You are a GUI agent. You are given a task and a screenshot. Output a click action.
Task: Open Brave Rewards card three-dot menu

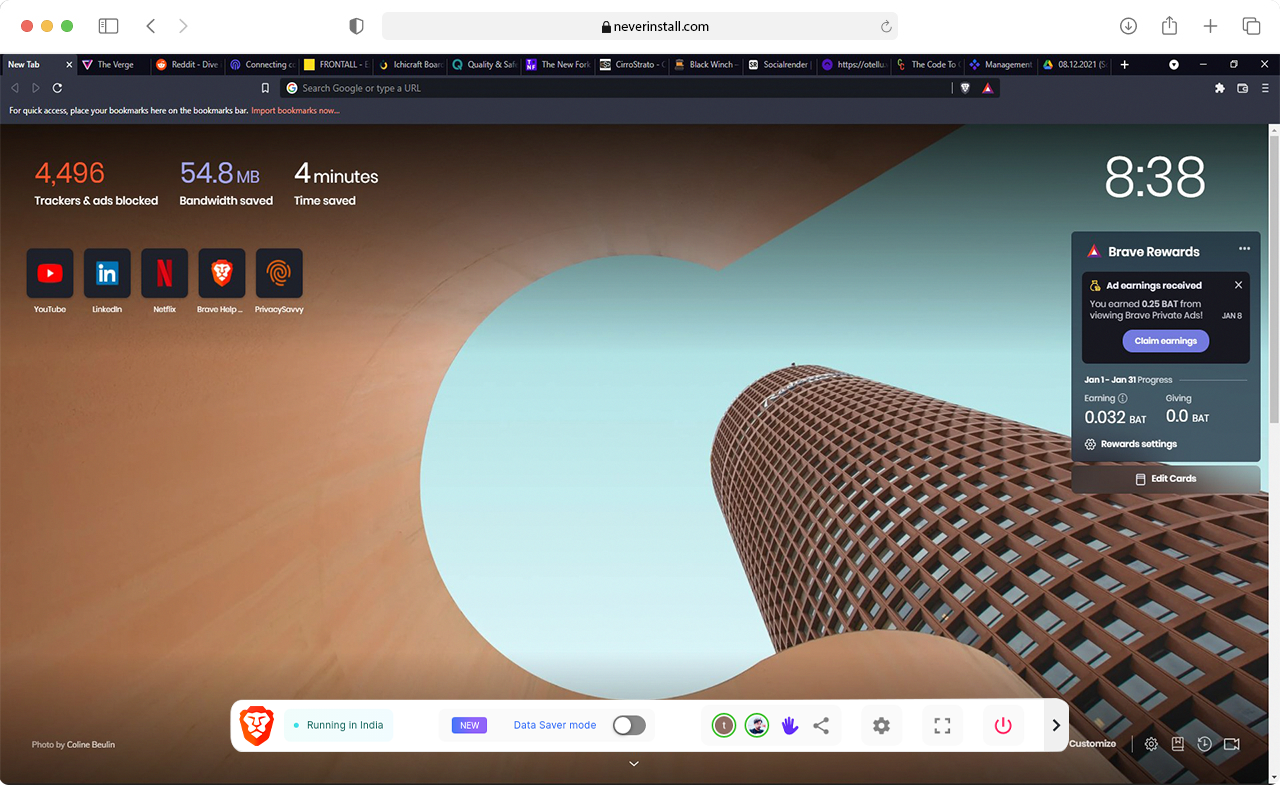coord(1244,249)
